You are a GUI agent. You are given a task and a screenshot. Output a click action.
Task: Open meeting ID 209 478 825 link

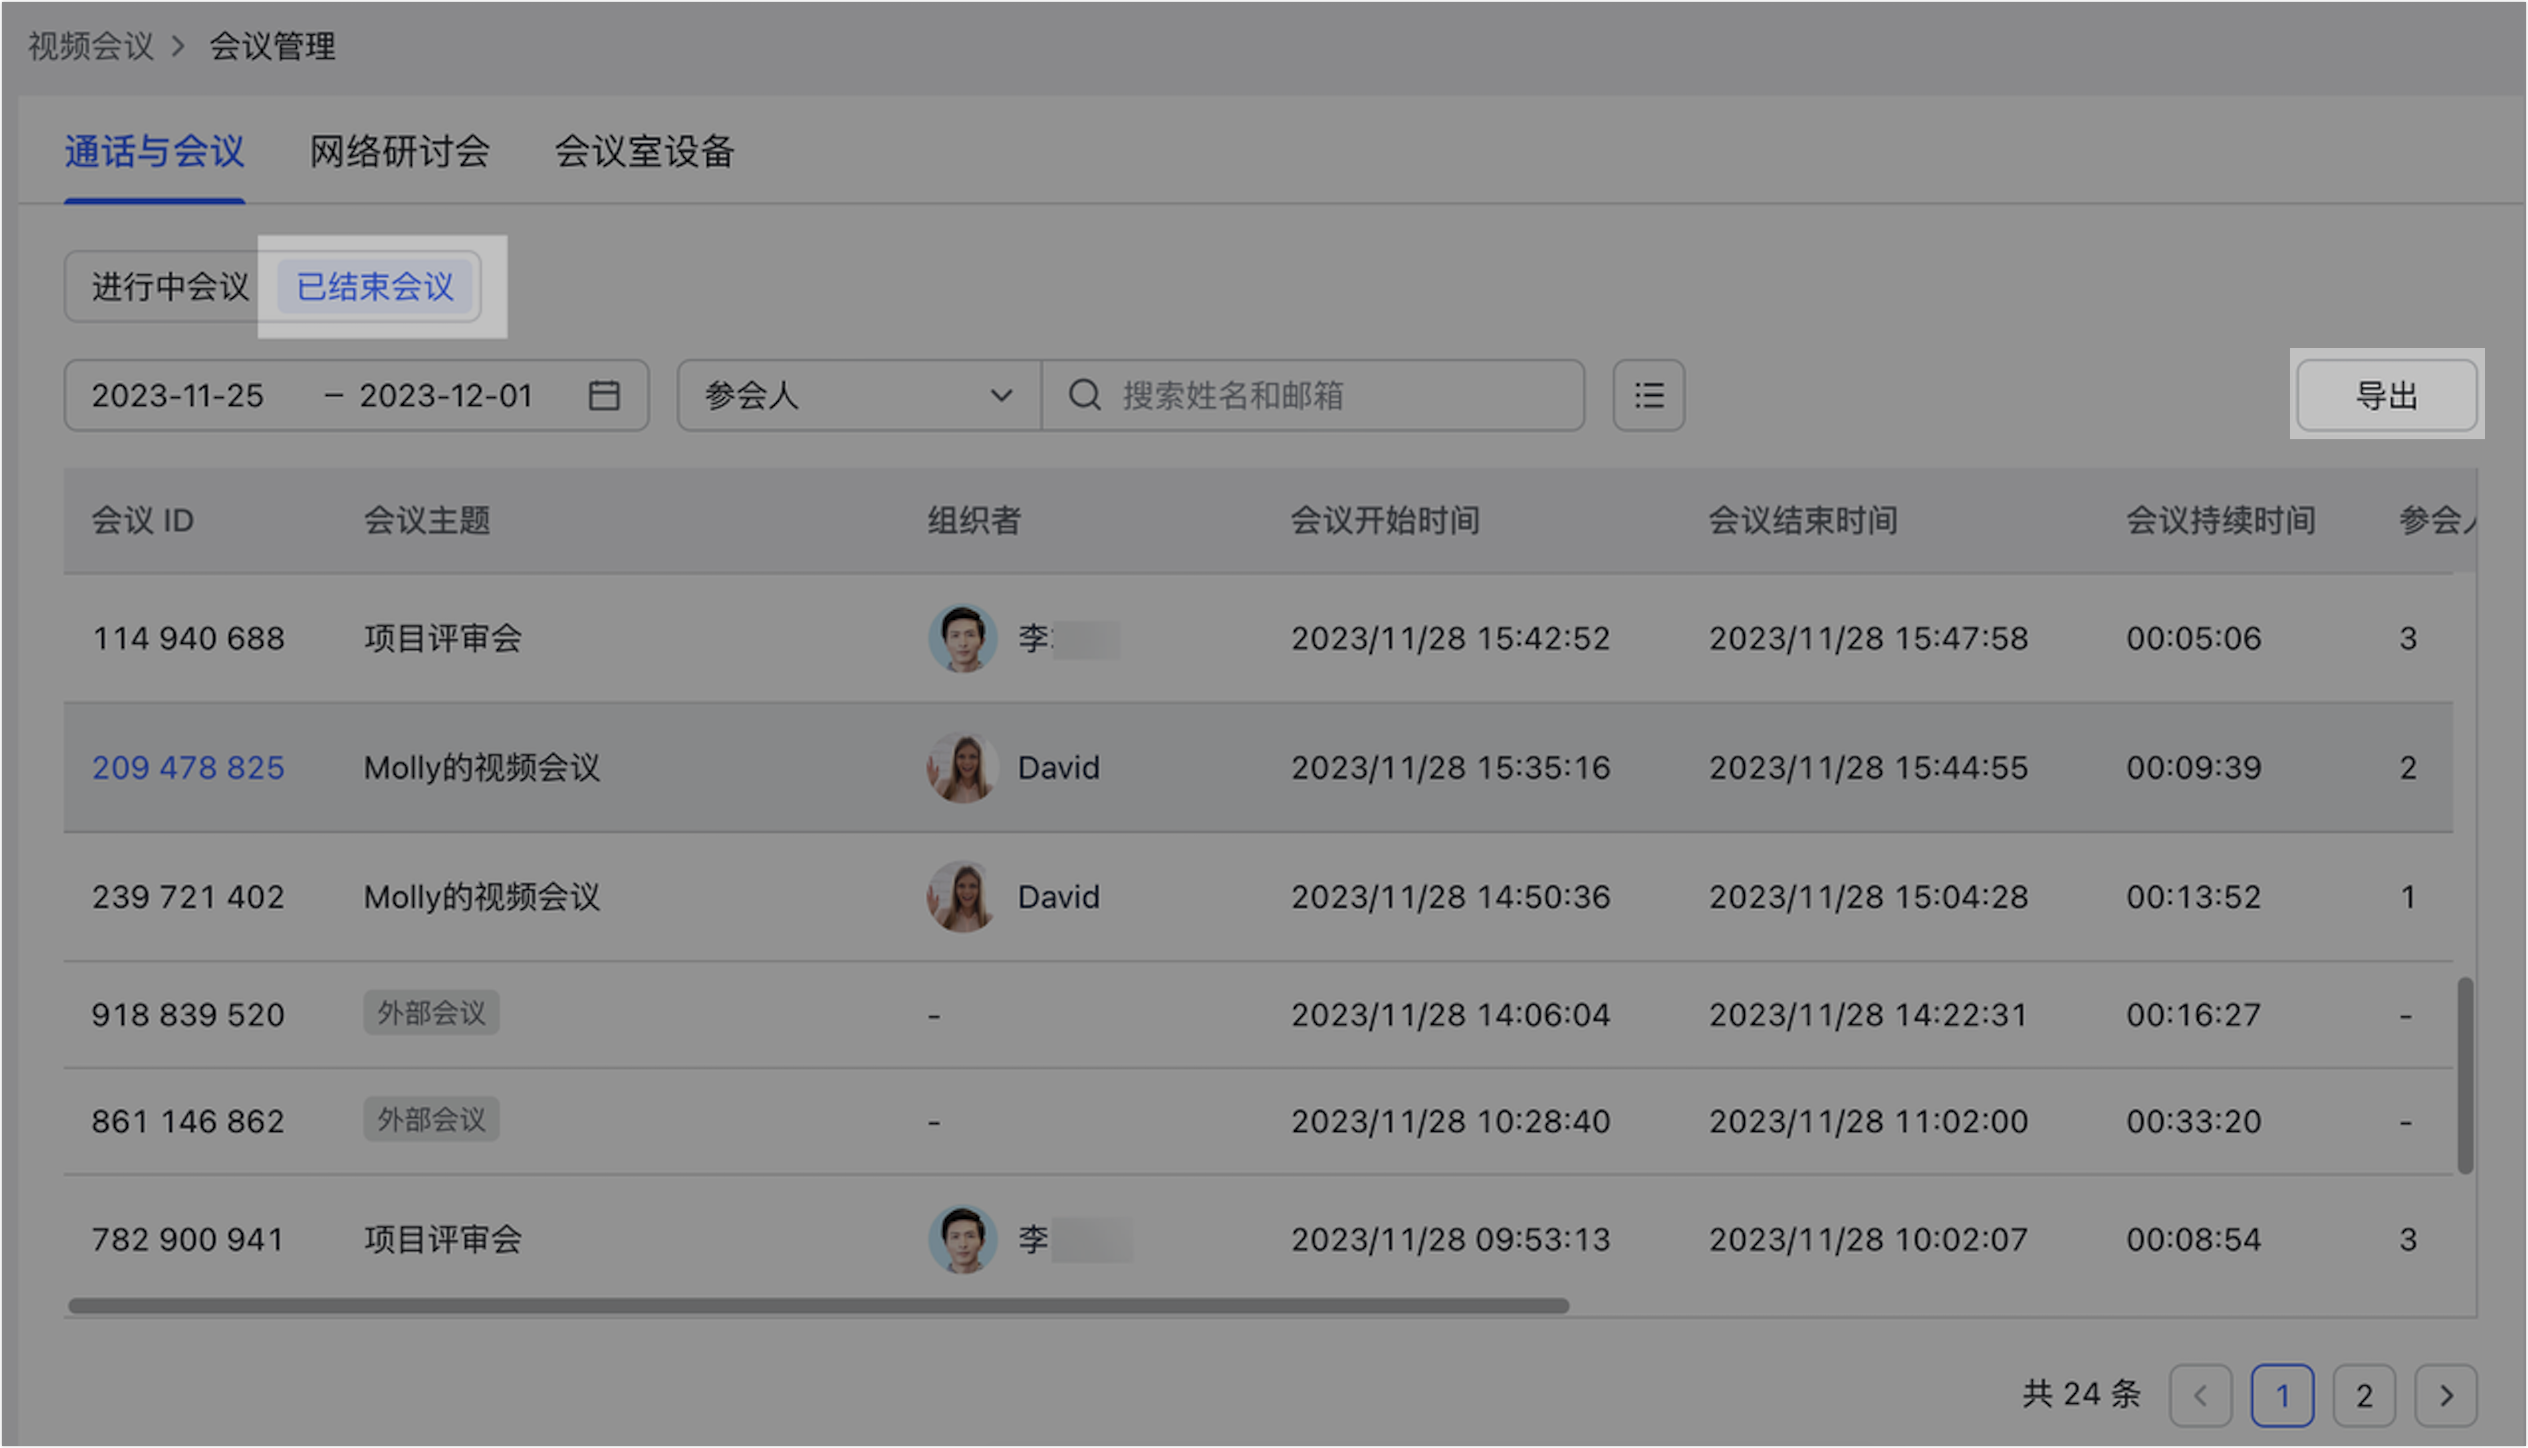tap(188, 768)
